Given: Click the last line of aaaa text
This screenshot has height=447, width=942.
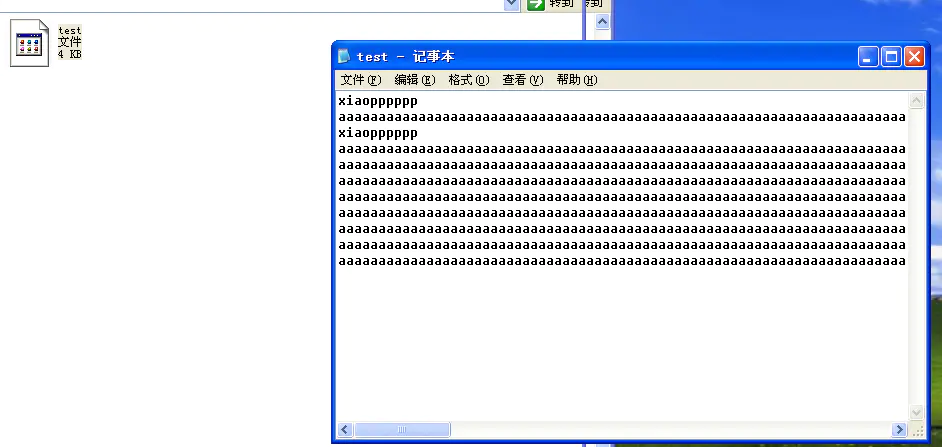Looking at the screenshot, I should click(622, 261).
